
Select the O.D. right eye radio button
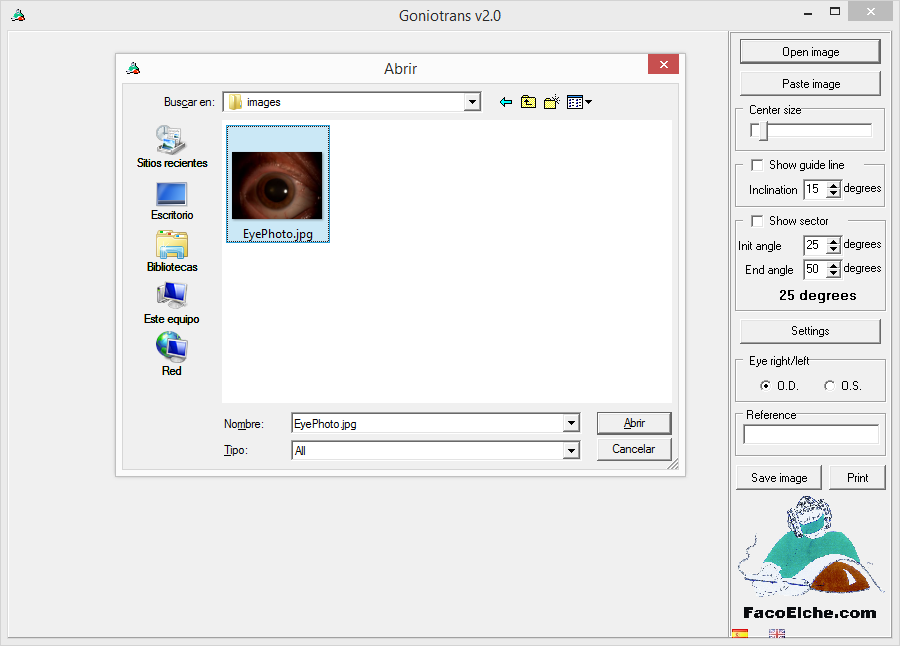point(765,386)
